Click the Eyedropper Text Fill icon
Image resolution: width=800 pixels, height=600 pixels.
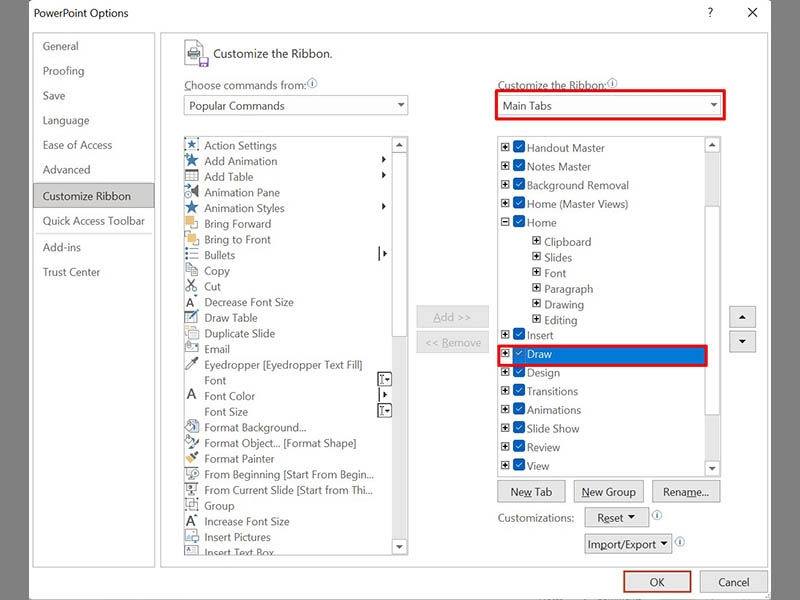click(192, 364)
